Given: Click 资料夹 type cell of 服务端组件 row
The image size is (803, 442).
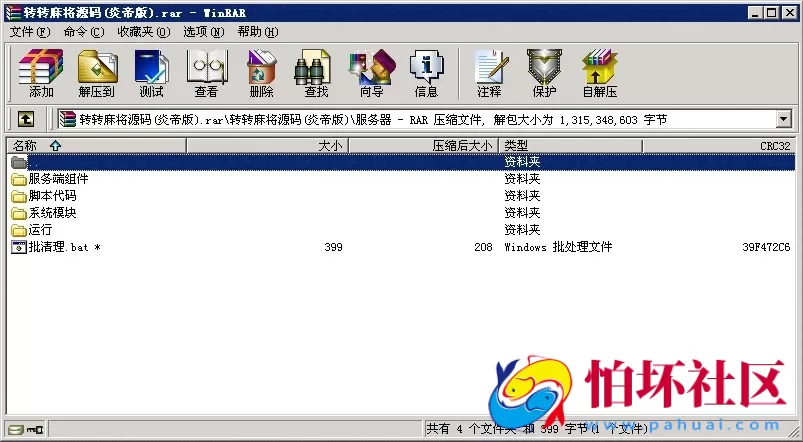Looking at the screenshot, I should click(522, 179).
